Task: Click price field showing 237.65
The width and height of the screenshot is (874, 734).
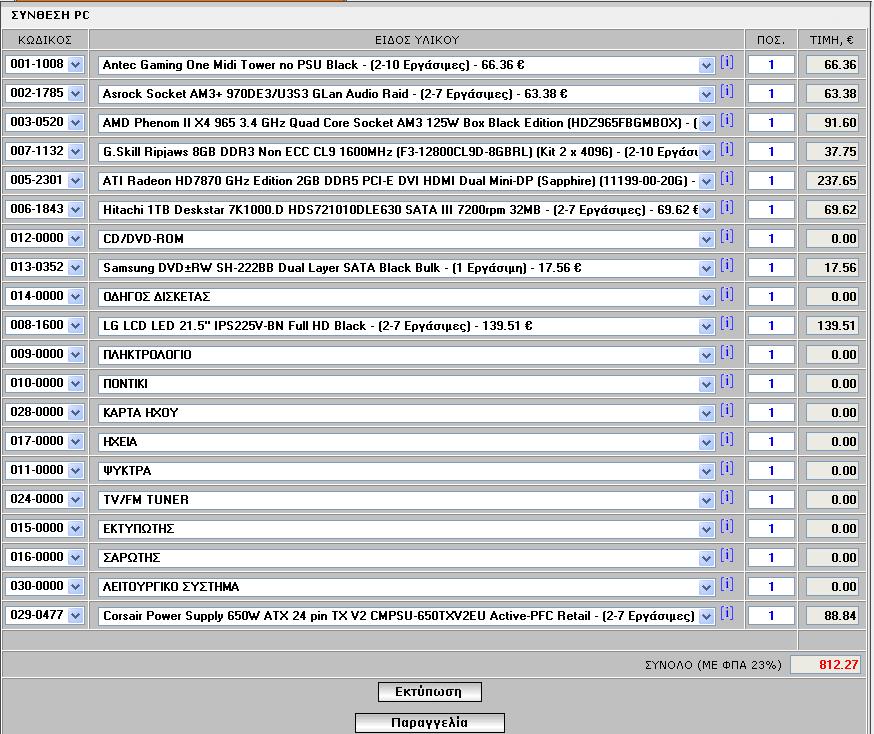Action: pyautogui.click(x=832, y=181)
